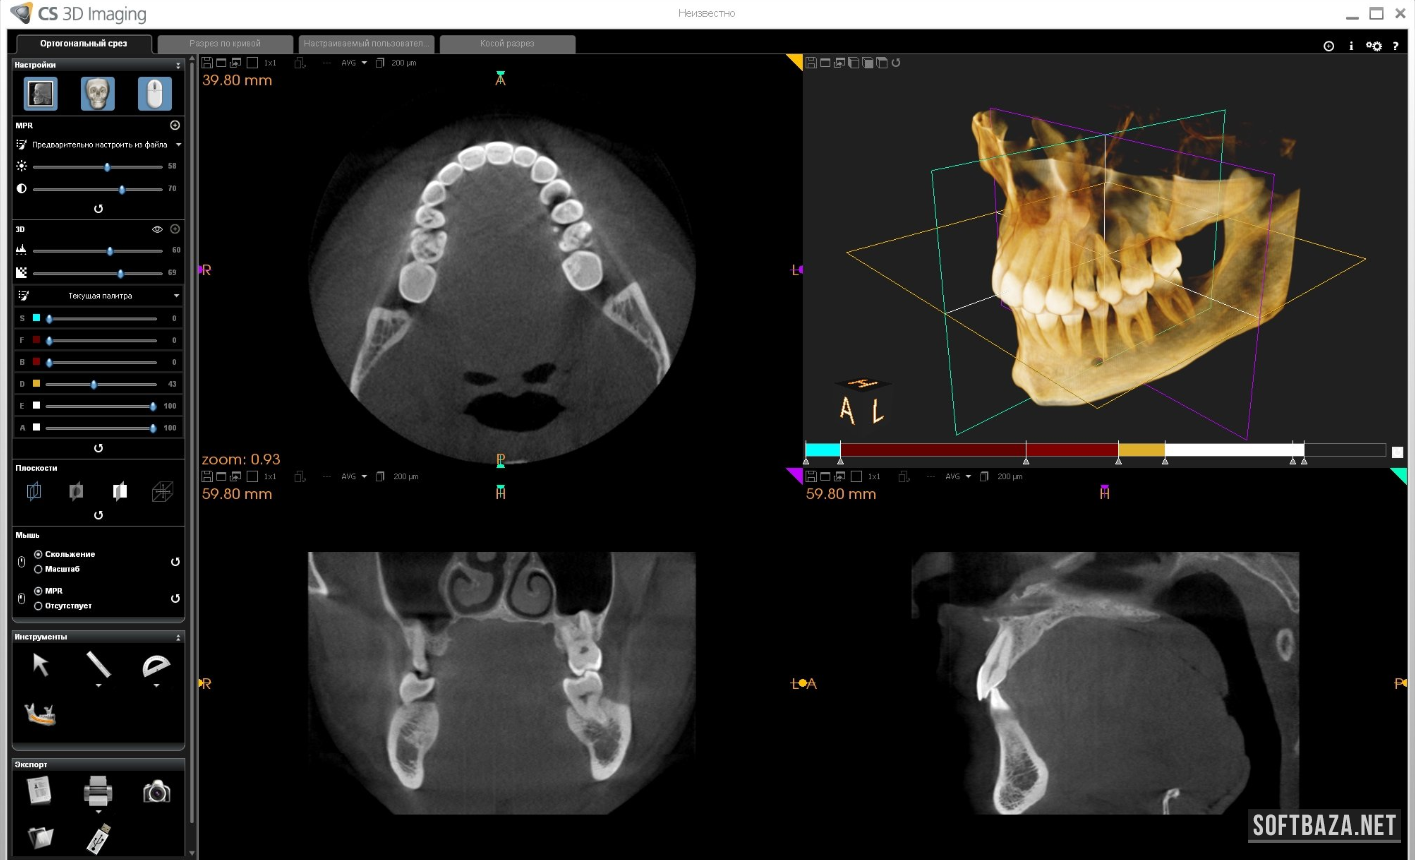The image size is (1415, 860).
Task: Expand the MPR preset from file dropdown
Action: pos(178,145)
